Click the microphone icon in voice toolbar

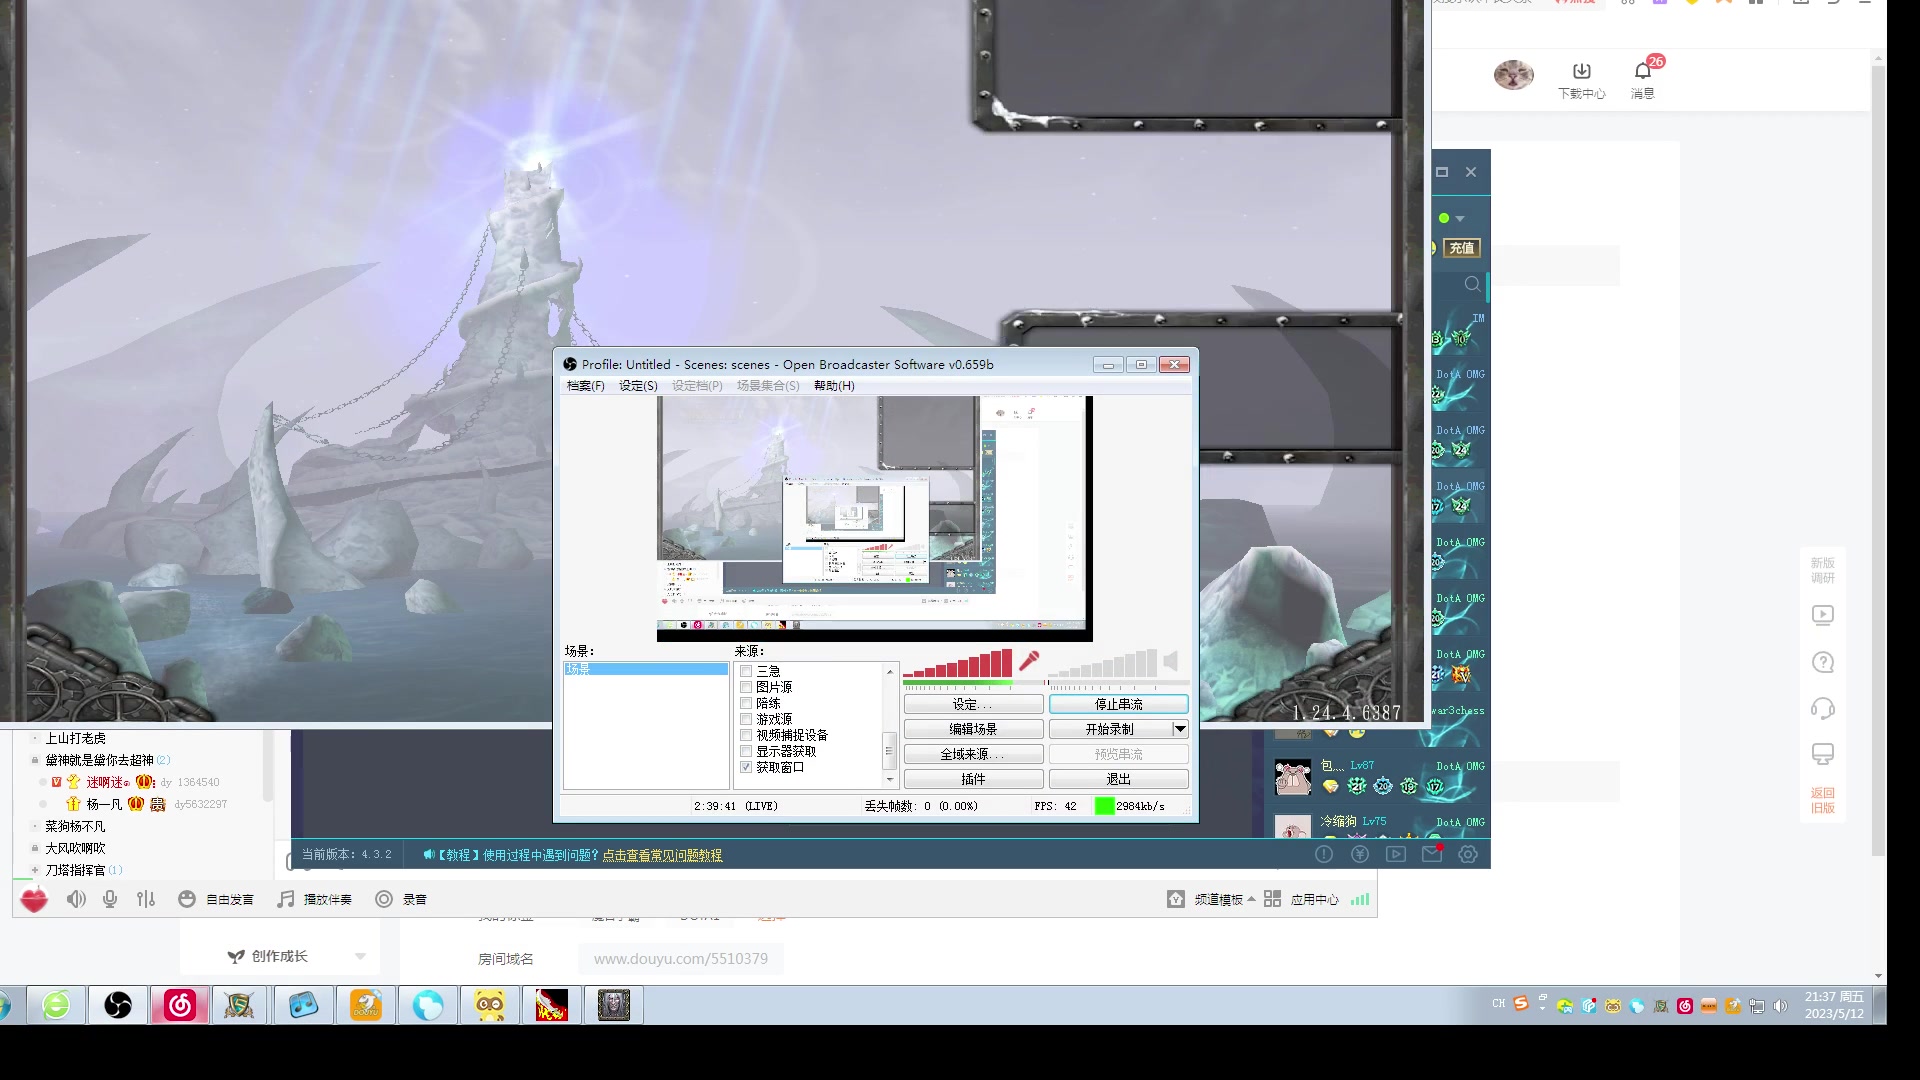(x=110, y=899)
